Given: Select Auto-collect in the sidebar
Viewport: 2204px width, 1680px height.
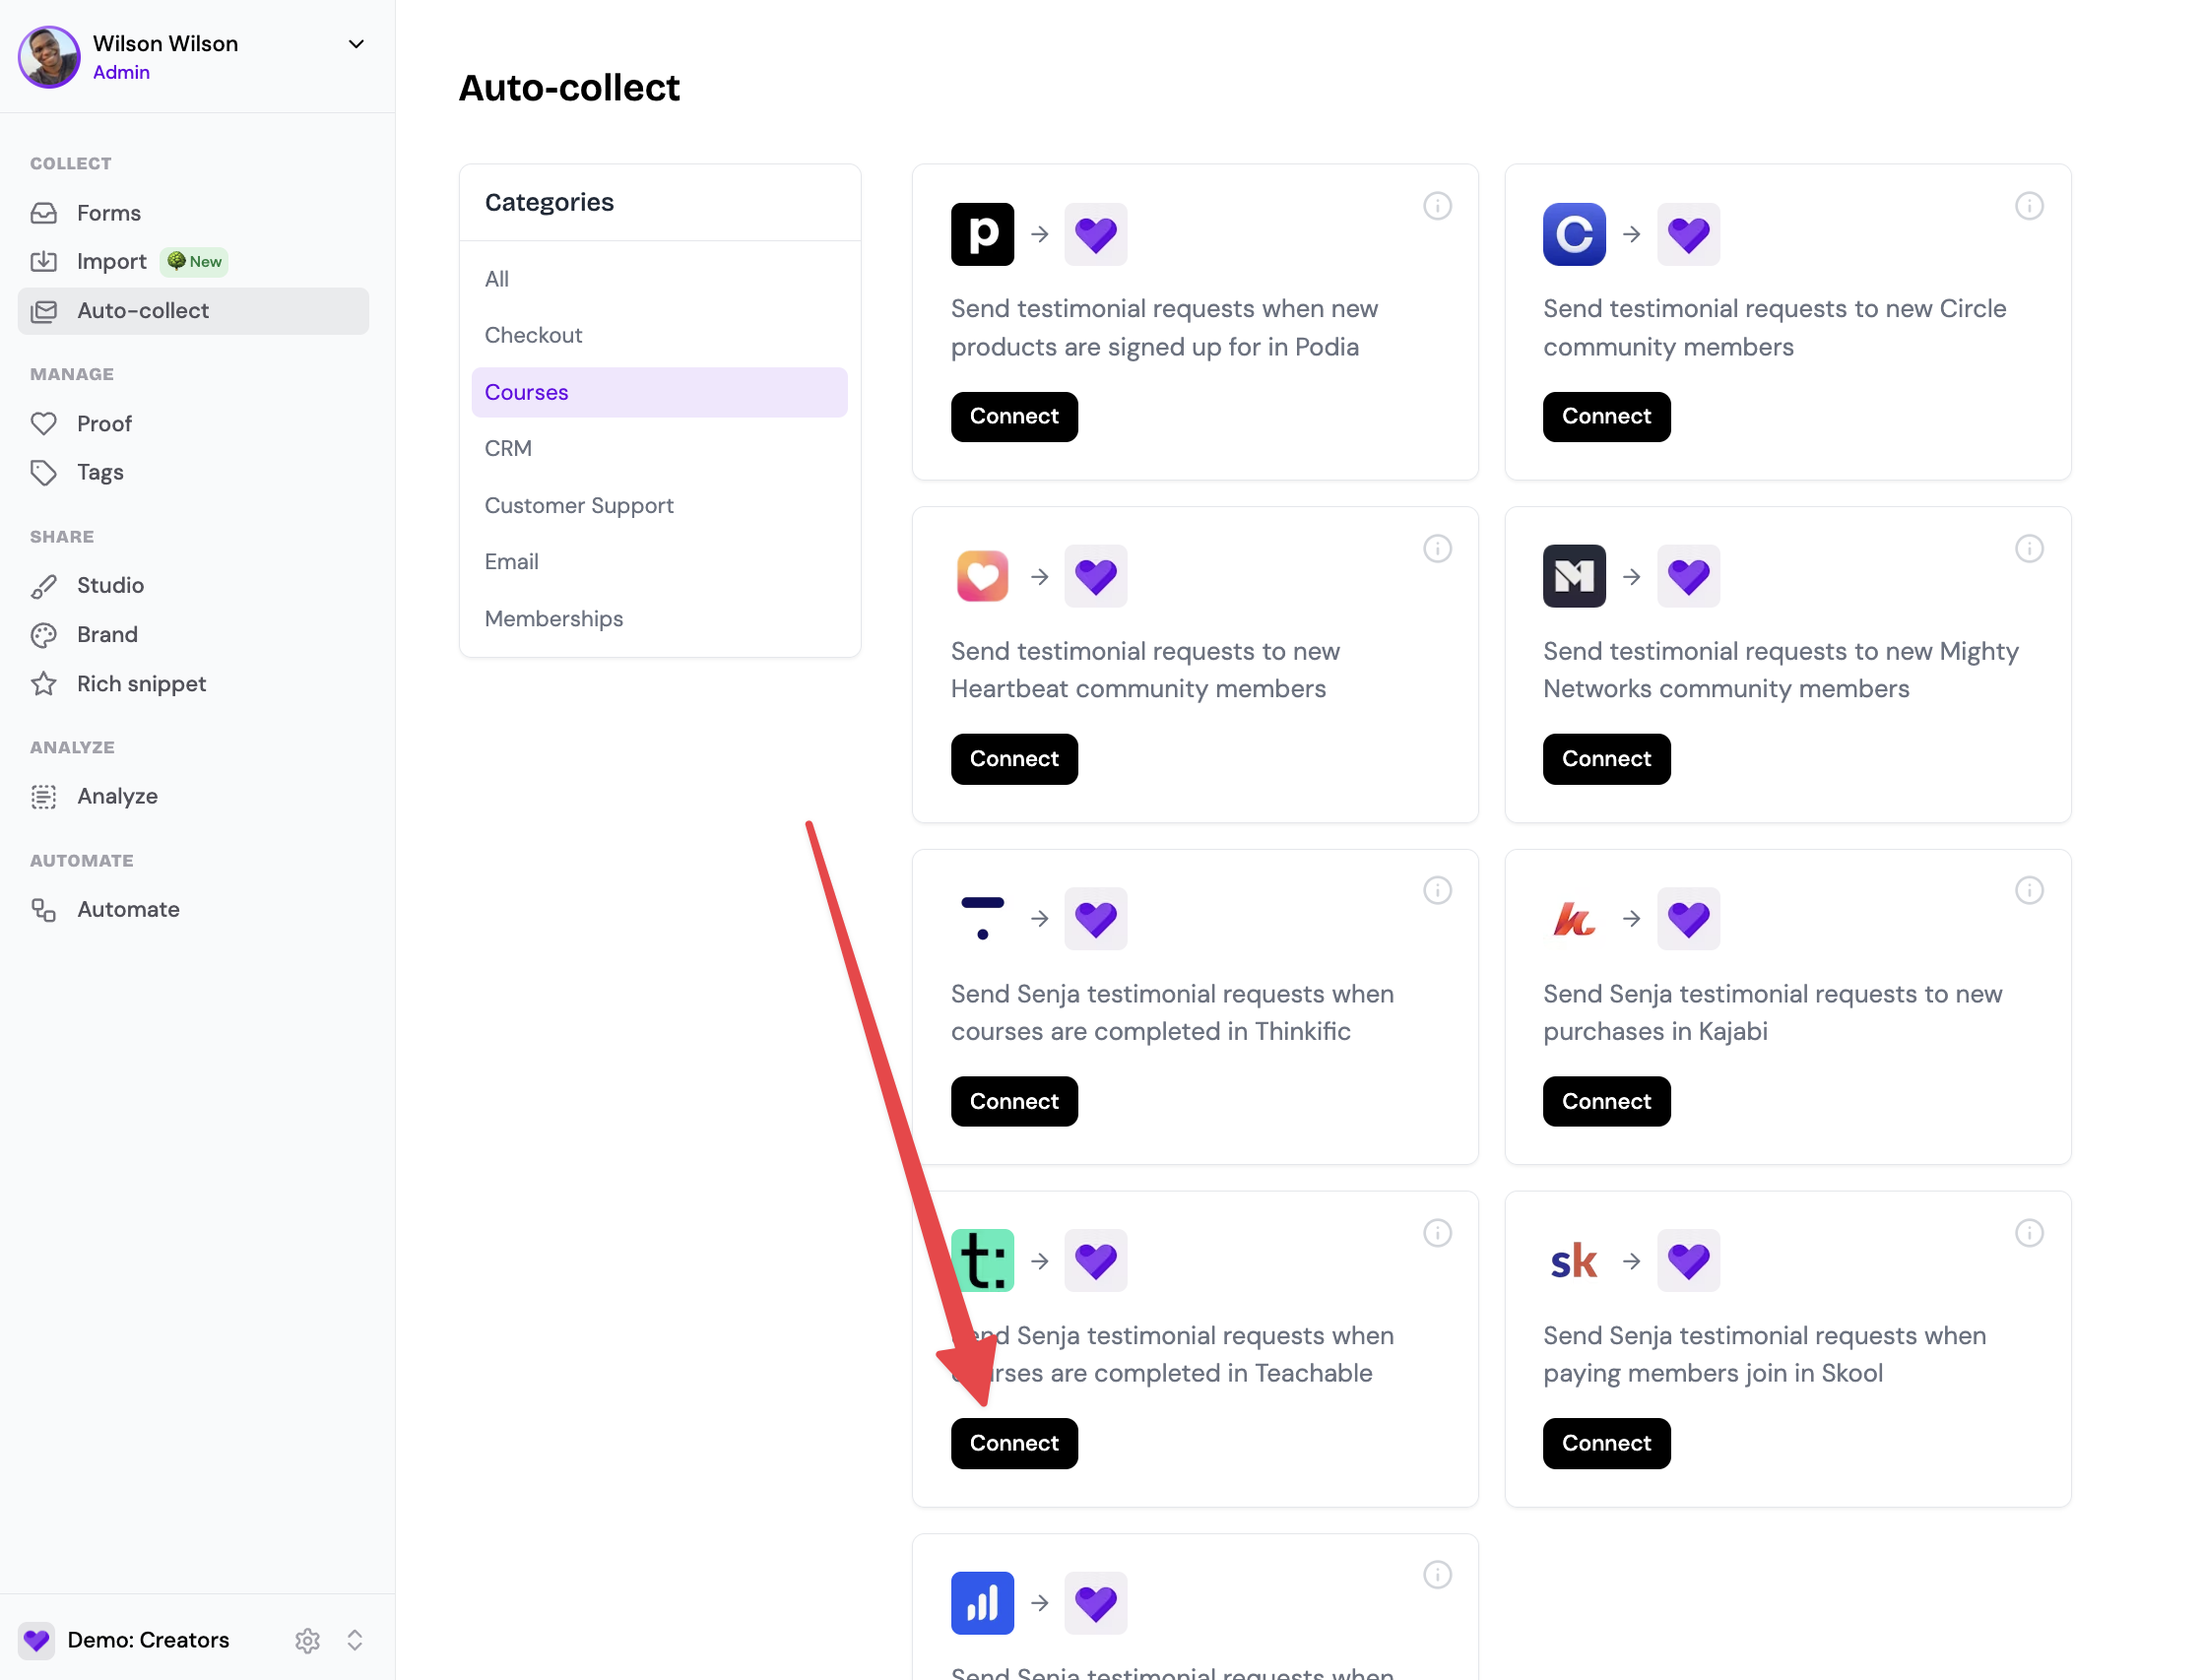Looking at the screenshot, I should [x=193, y=311].
